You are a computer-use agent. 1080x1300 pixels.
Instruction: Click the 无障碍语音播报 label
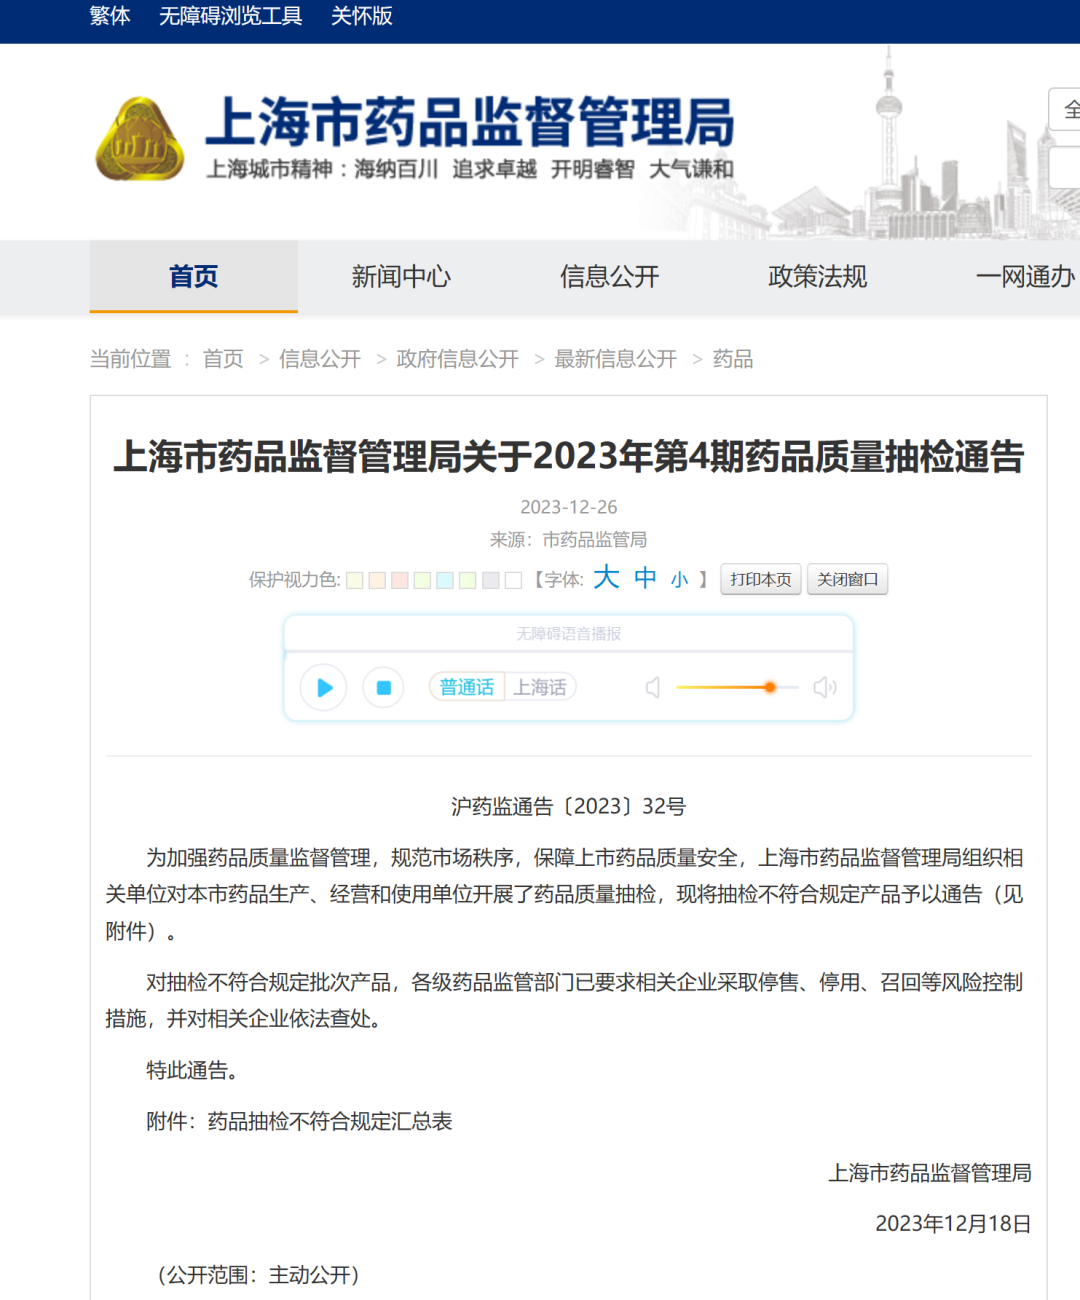[569, 634]
